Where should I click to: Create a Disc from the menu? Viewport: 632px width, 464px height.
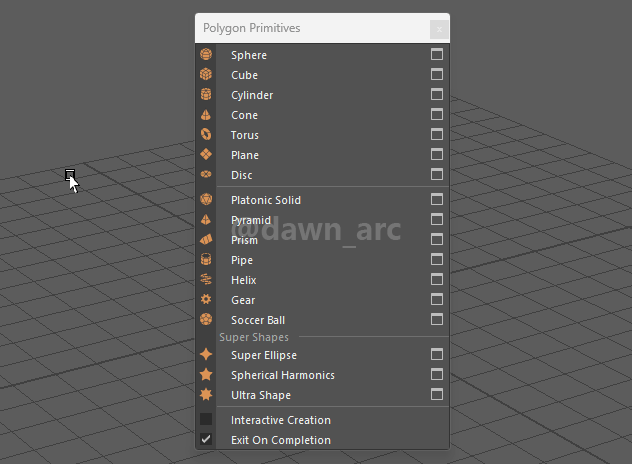(x=242, y=175)
